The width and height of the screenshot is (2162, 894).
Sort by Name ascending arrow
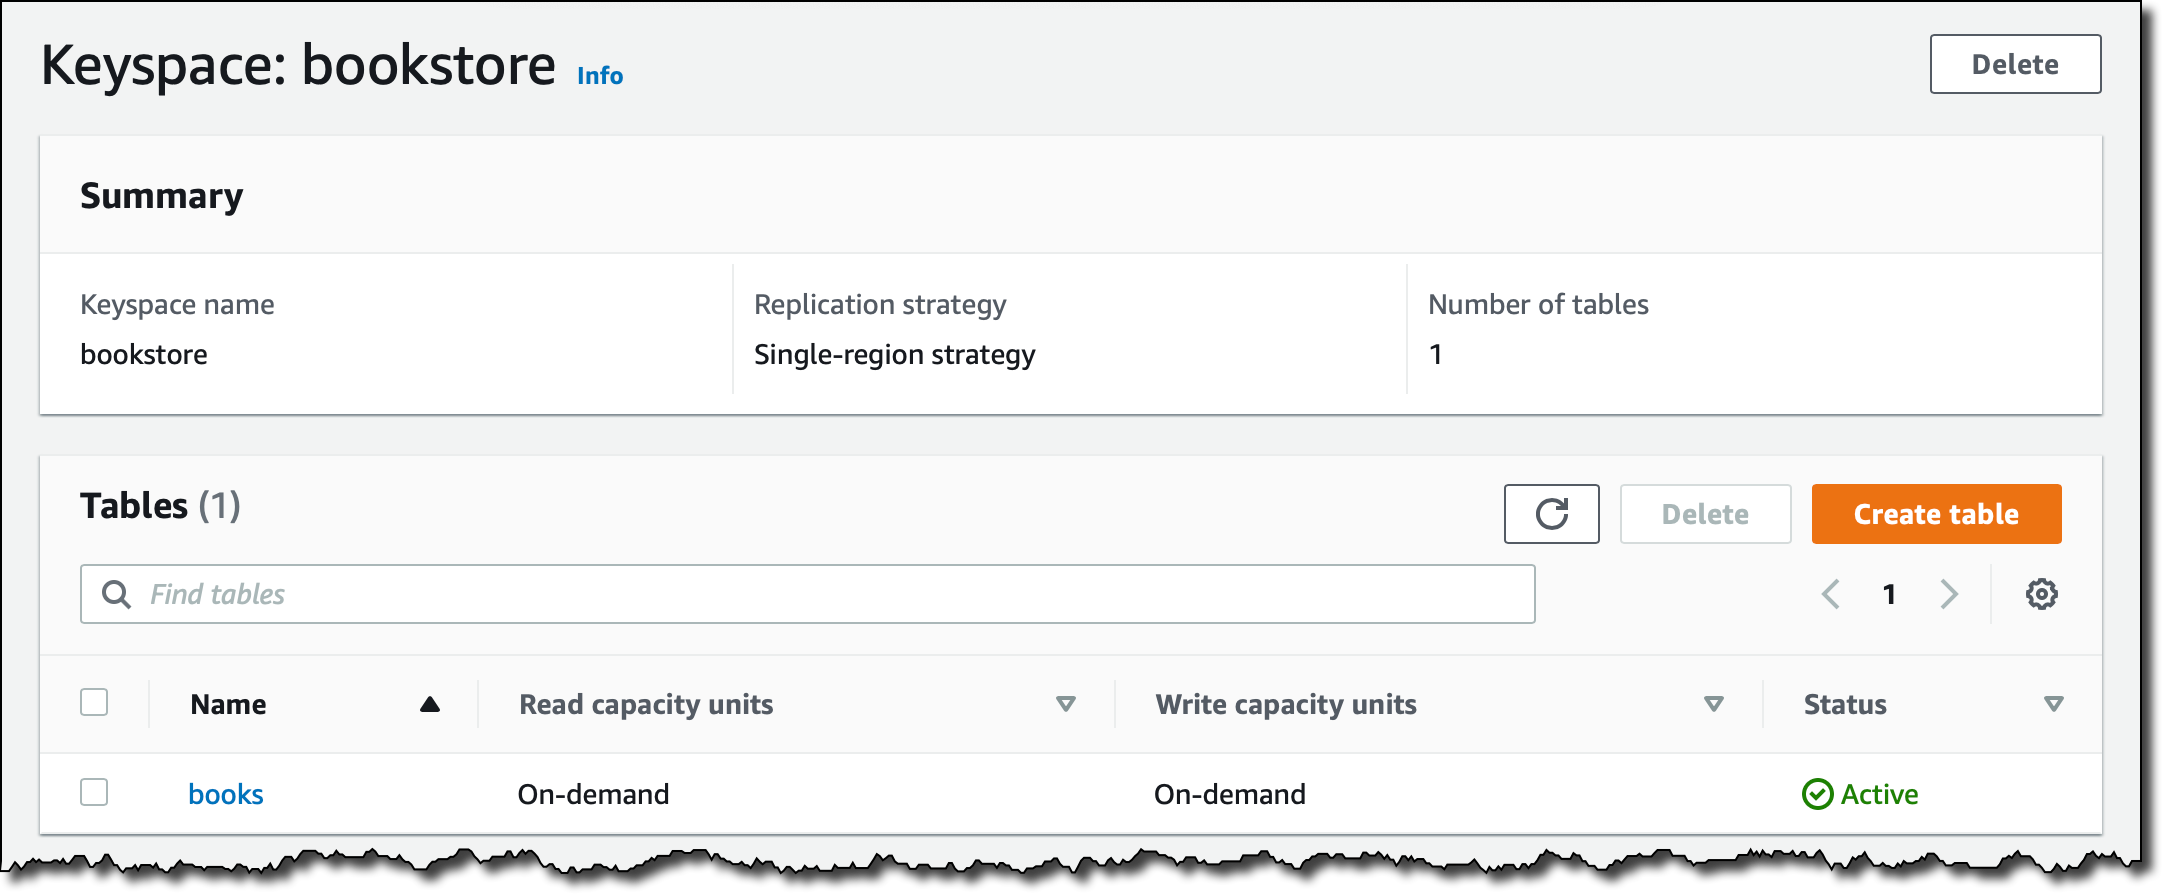(430, 704)
